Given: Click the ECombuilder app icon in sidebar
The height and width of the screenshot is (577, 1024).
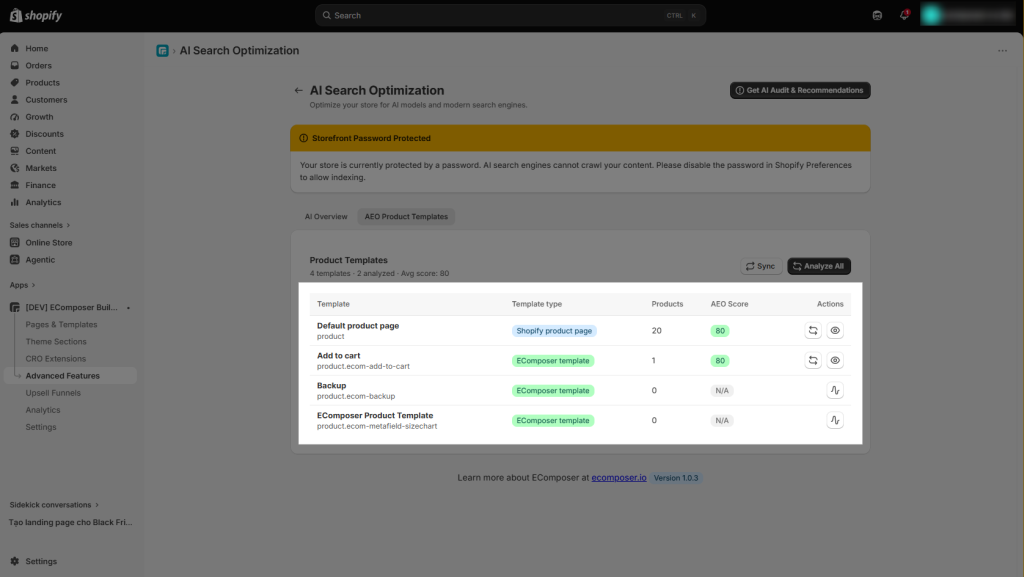Looking at the screenshot, I should click(14, 307).
